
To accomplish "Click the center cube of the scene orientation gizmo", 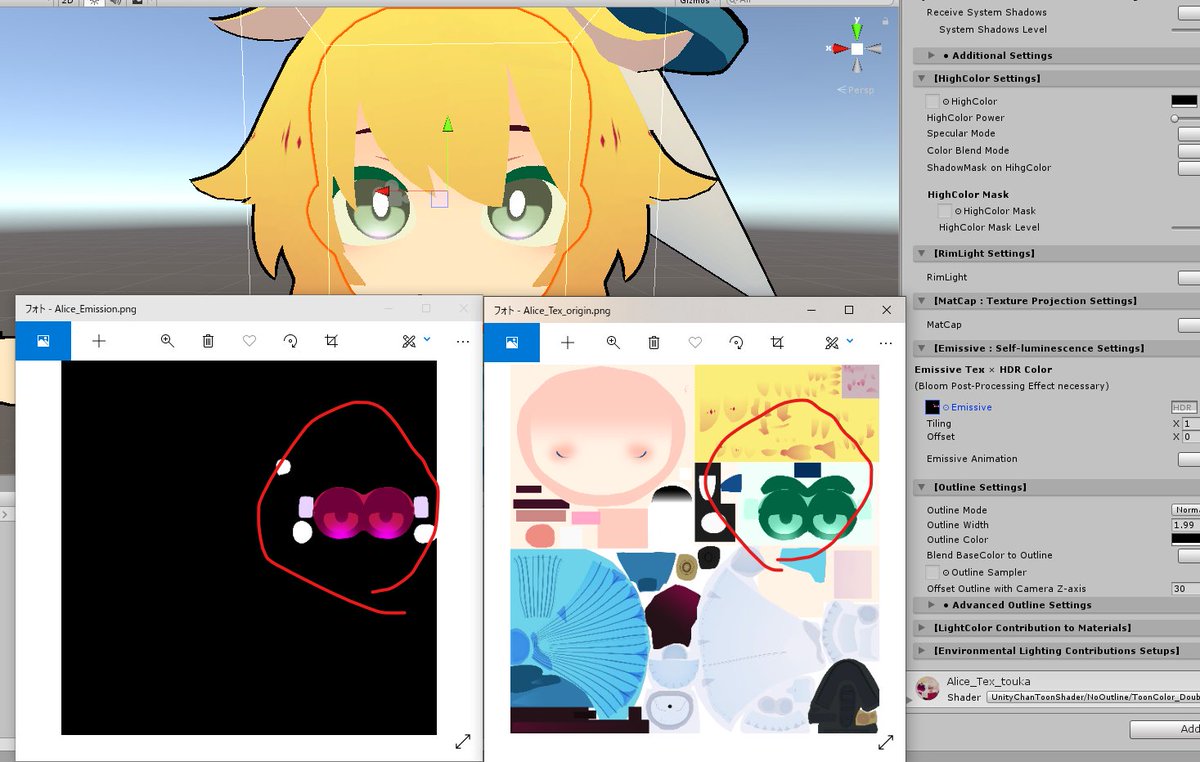I will (x=857, y=48).
